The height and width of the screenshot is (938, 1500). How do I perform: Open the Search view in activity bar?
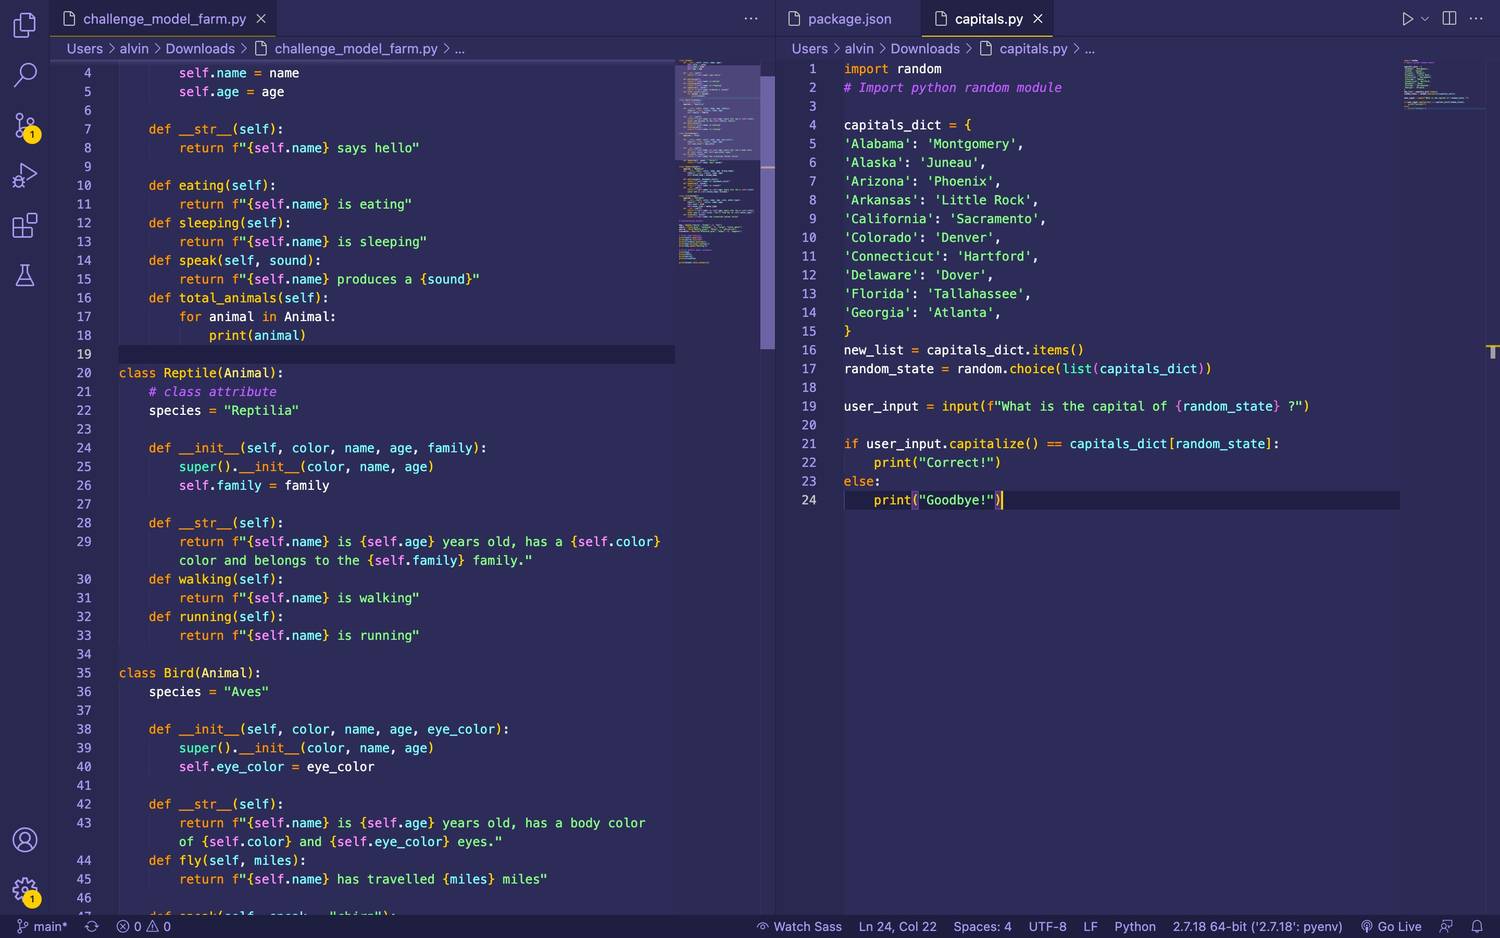(25, 75)
